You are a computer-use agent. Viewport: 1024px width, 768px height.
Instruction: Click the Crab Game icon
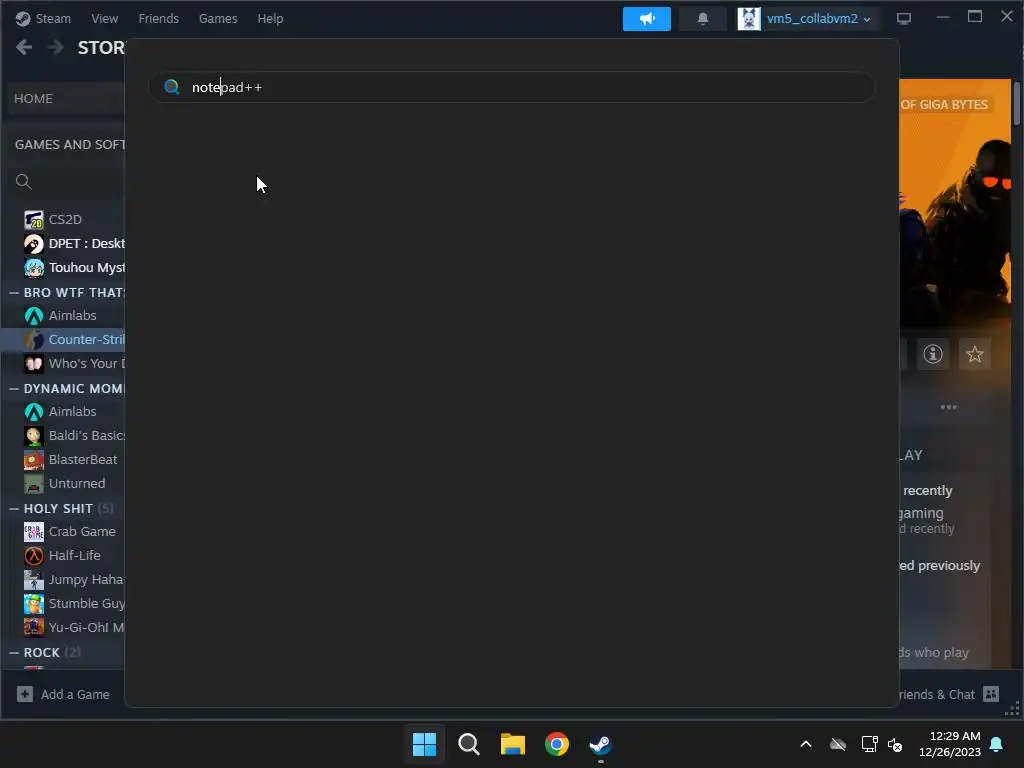[x=34, y=532]
